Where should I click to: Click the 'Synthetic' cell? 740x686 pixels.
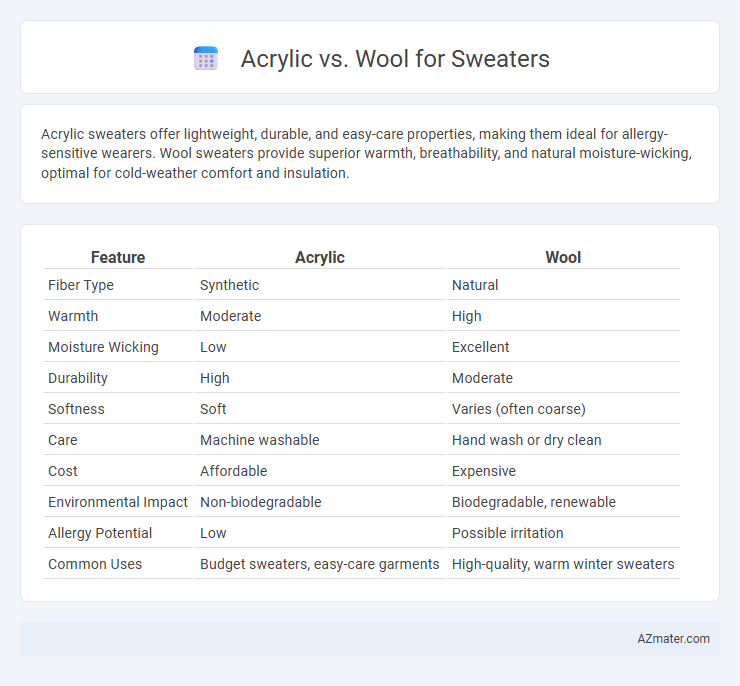[229, 285]
